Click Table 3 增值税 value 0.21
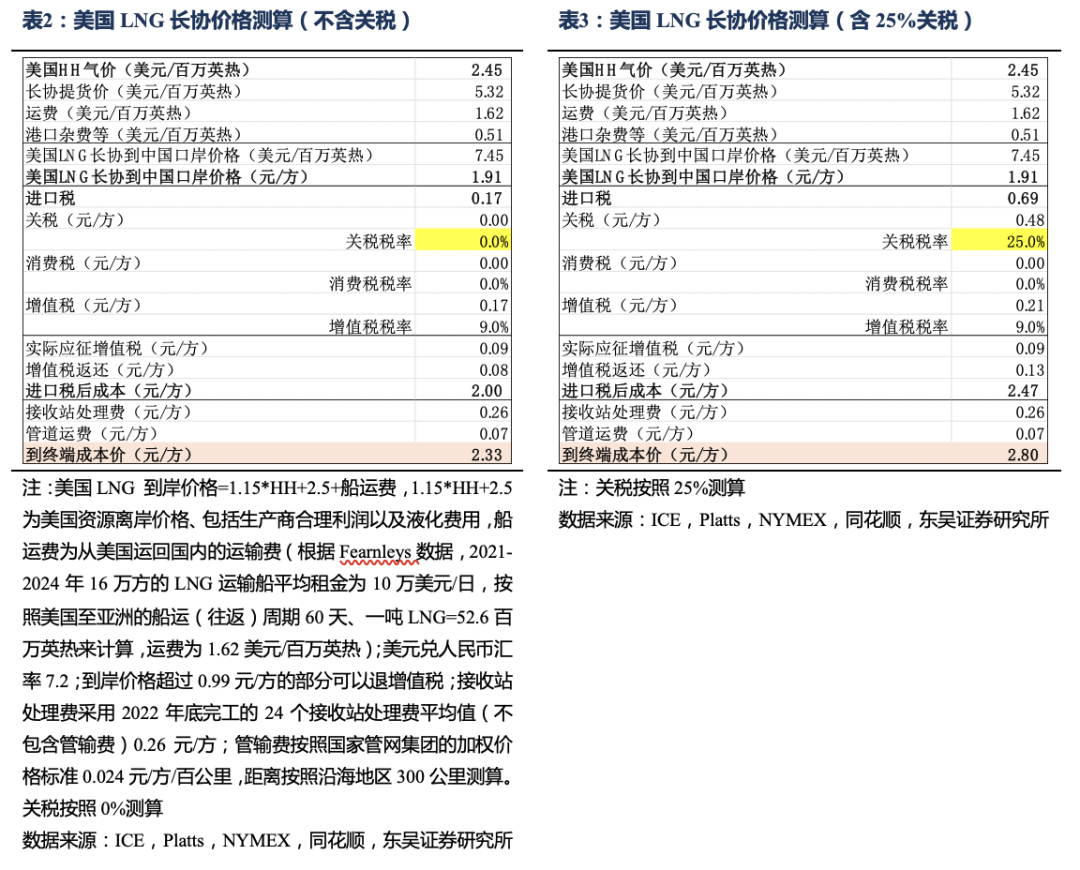 pos(1024,305)
